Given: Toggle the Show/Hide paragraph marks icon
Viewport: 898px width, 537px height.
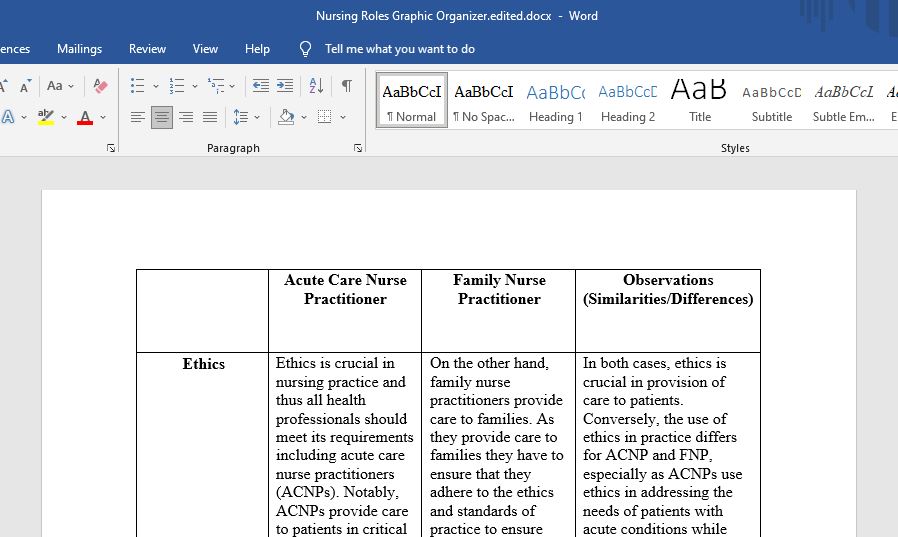Looking at the screenshot, I should (347, 86).
